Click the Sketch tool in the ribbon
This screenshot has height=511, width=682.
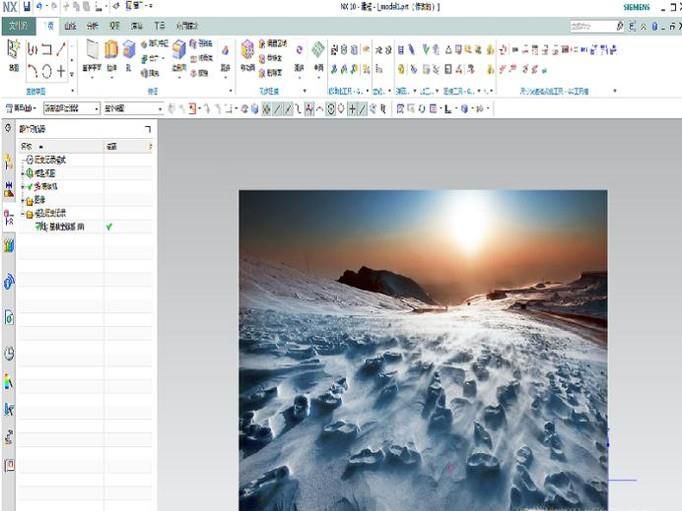pos(14,53)
